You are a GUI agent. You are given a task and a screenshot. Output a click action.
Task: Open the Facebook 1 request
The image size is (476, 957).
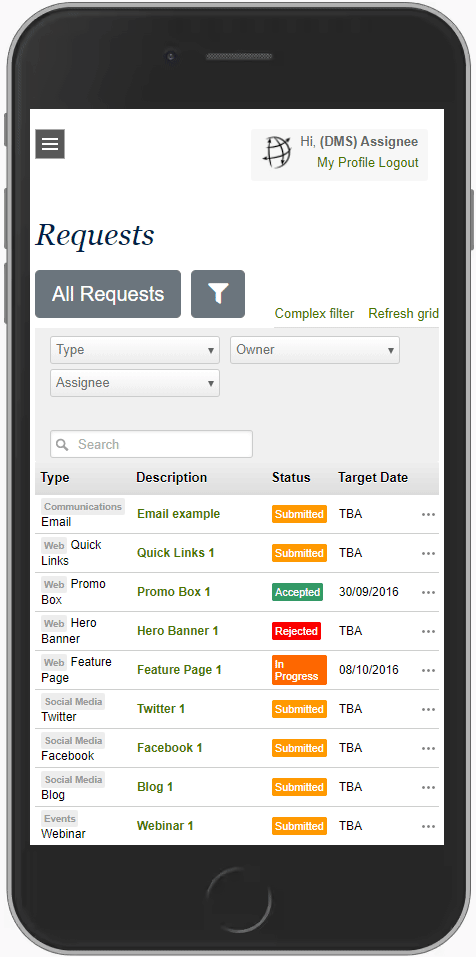(170, 748)
